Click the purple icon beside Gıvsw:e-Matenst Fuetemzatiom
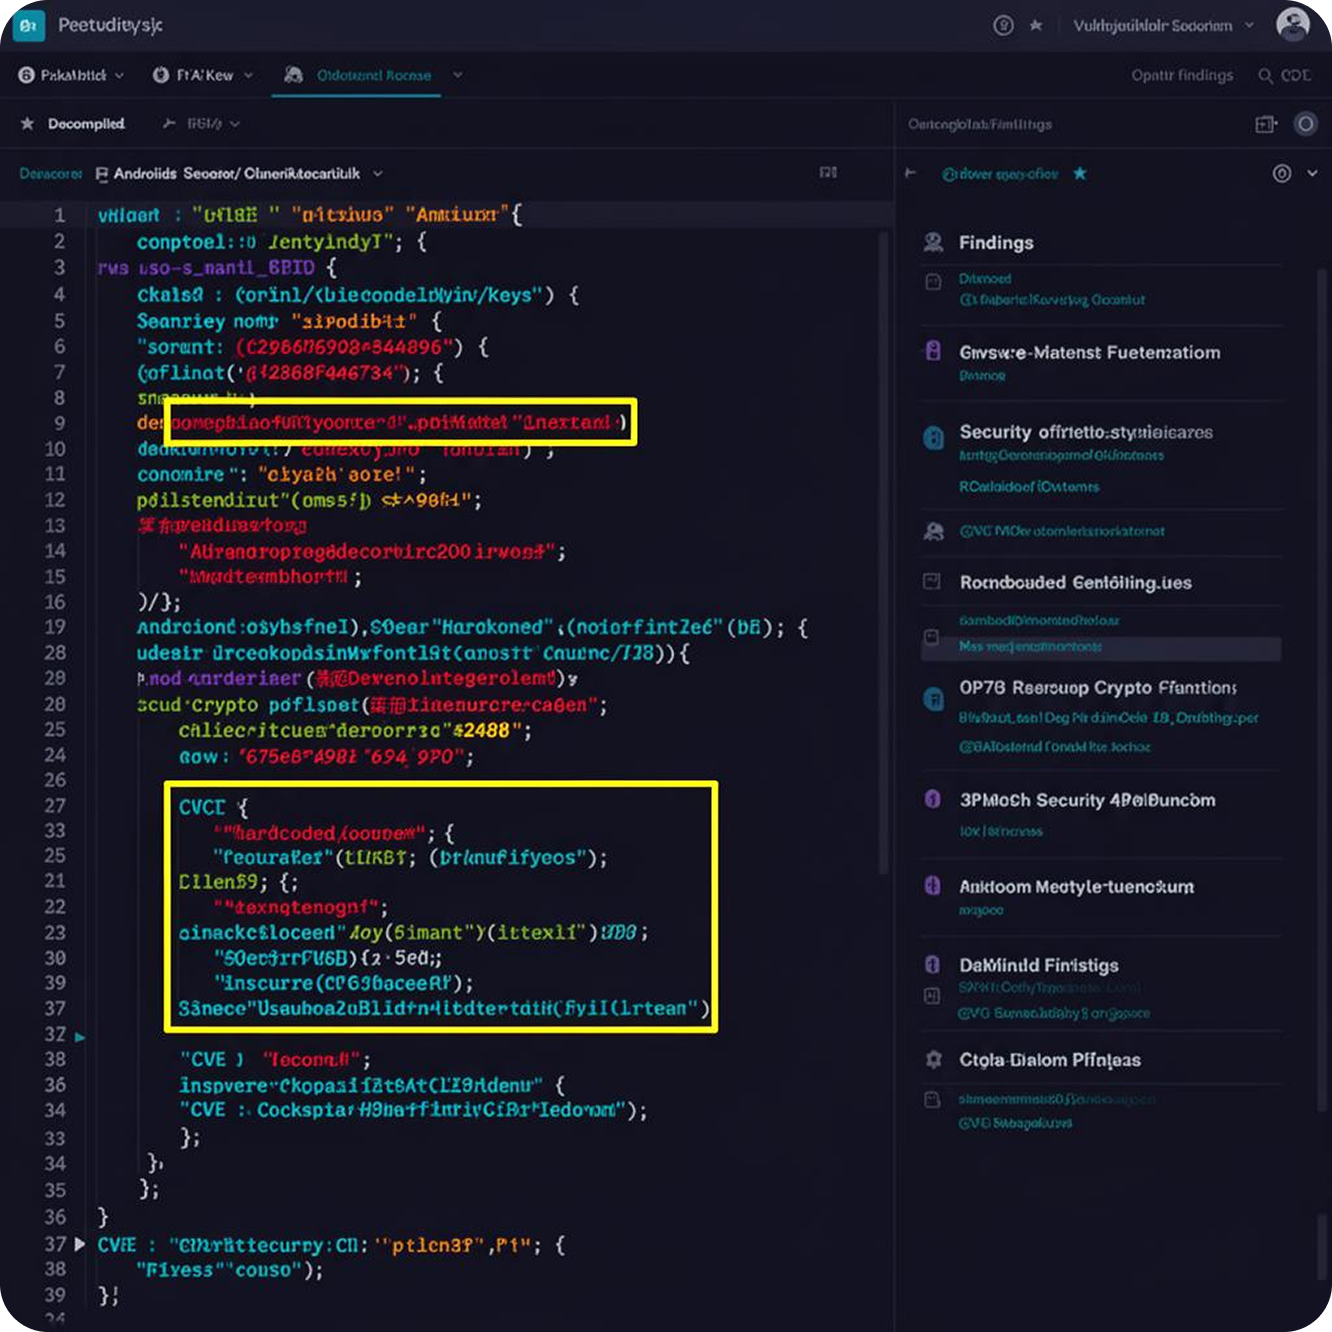 point(933,351)
